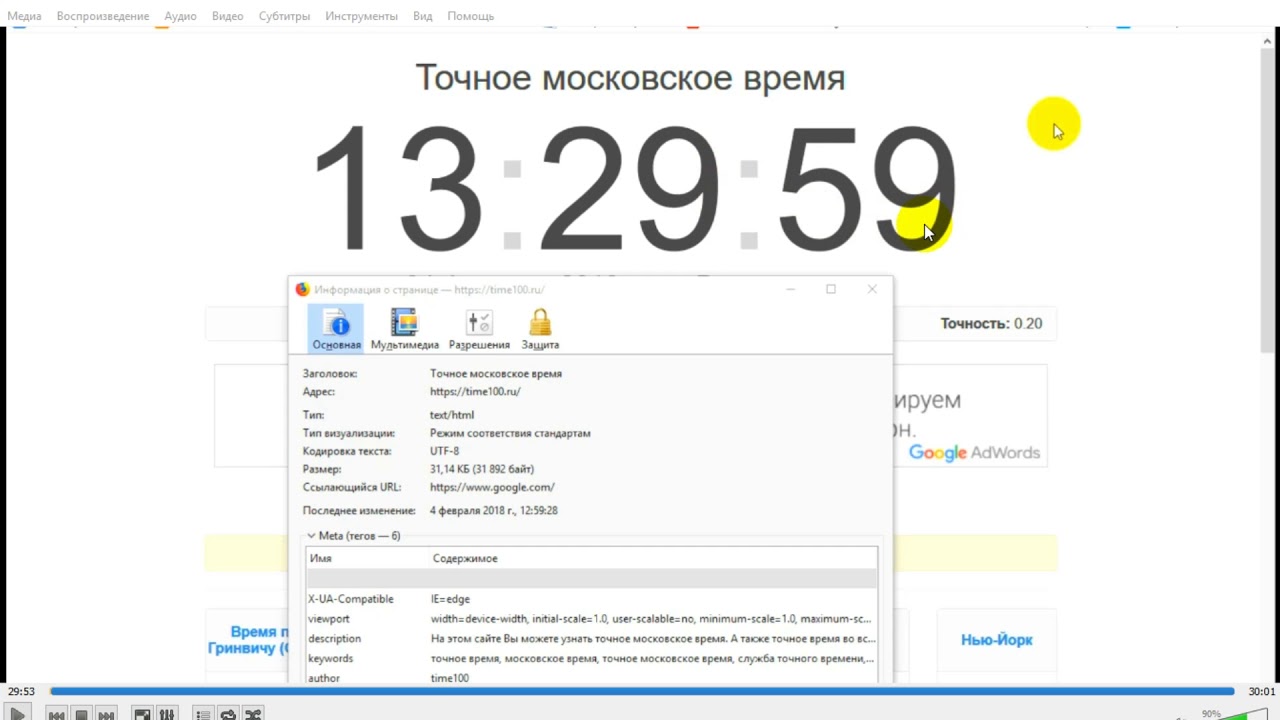Toggle VLC shuffle mode
1280x720 pixels.
point(253,714)
